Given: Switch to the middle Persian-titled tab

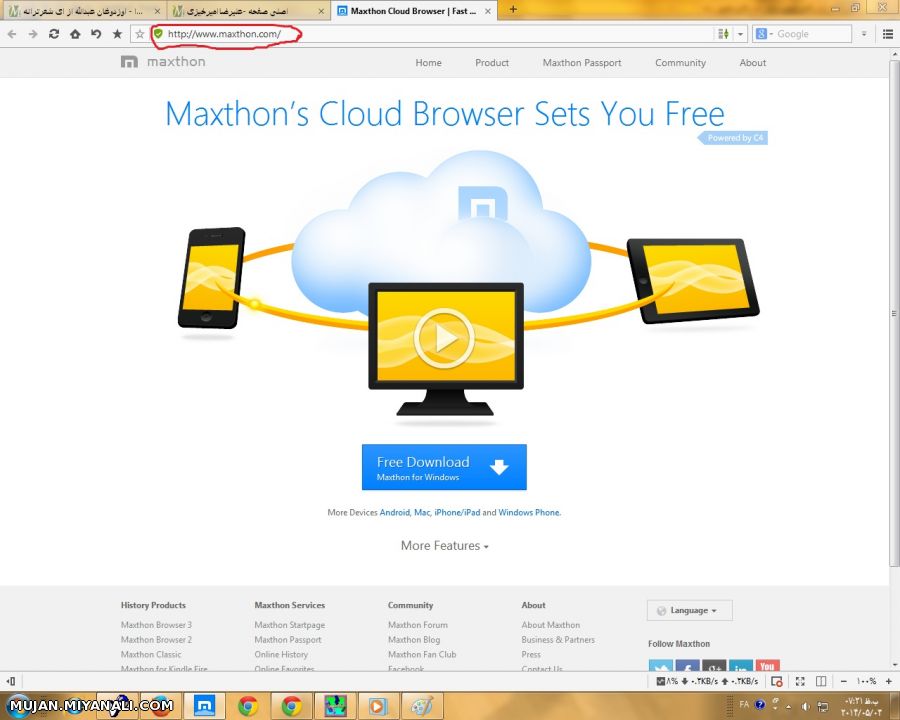Looking at the screenshot, I should (249, 10).
